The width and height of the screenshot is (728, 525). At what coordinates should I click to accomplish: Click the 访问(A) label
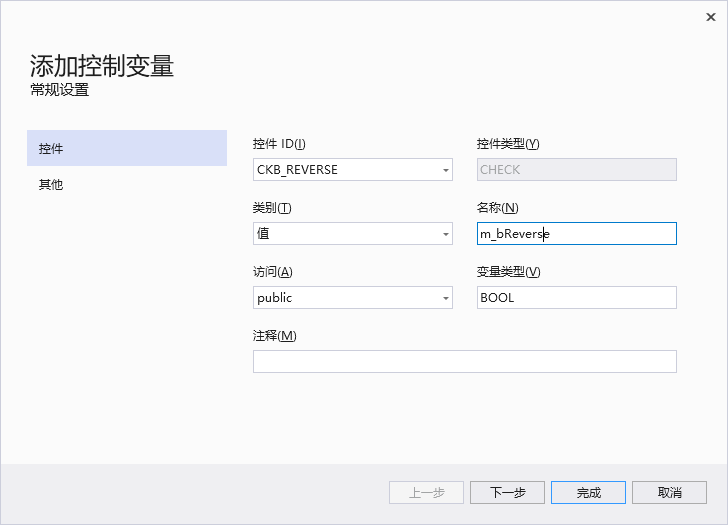coord(273,272)
